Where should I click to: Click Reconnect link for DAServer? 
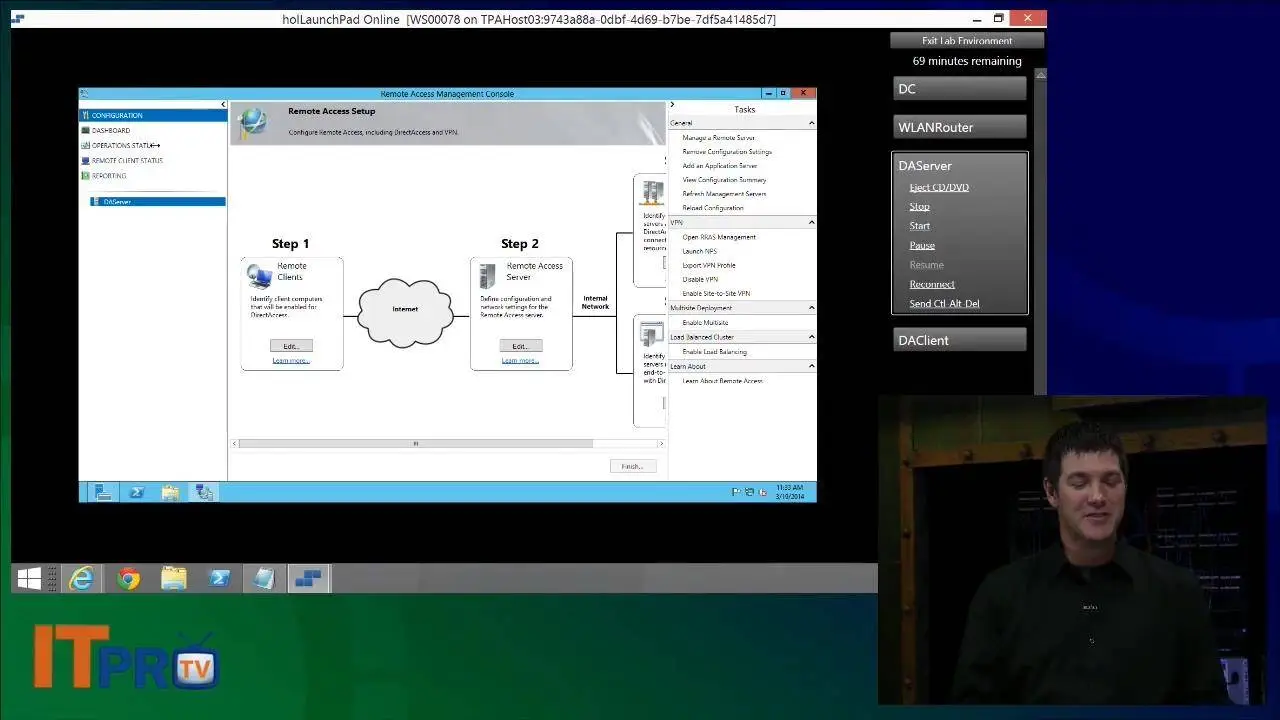(x=932, y=284)
